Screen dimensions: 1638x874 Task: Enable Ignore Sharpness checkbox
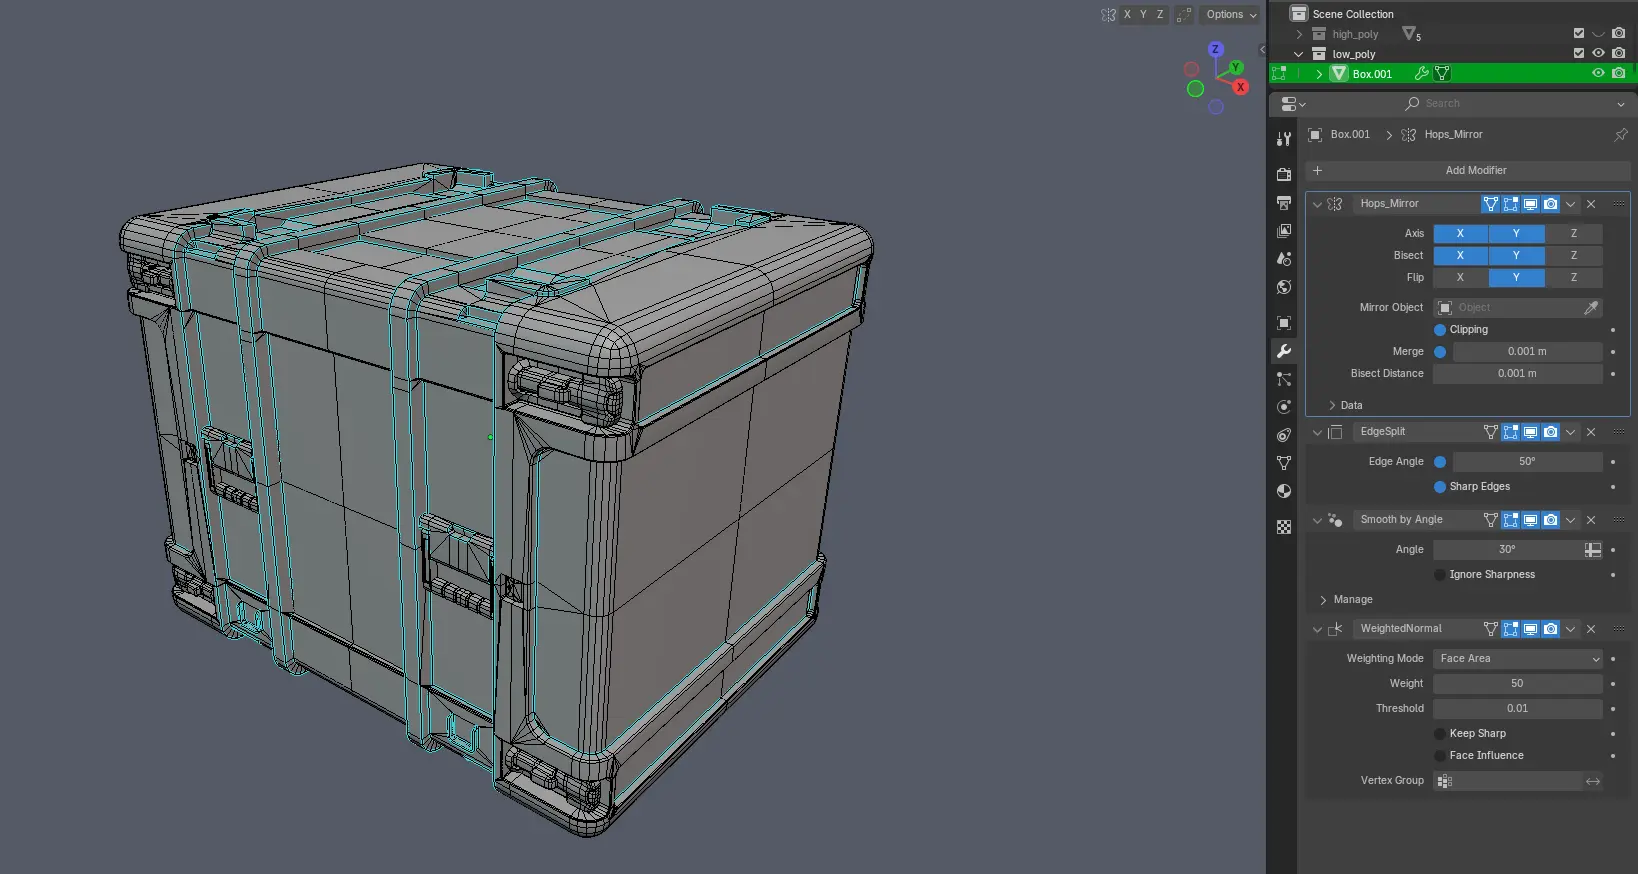[x=1440, y=575]
